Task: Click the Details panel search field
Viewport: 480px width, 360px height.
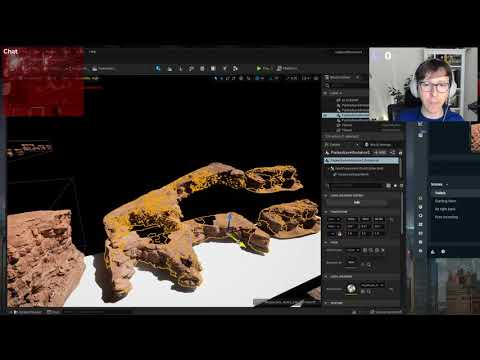Action: [x=356, y=186]
